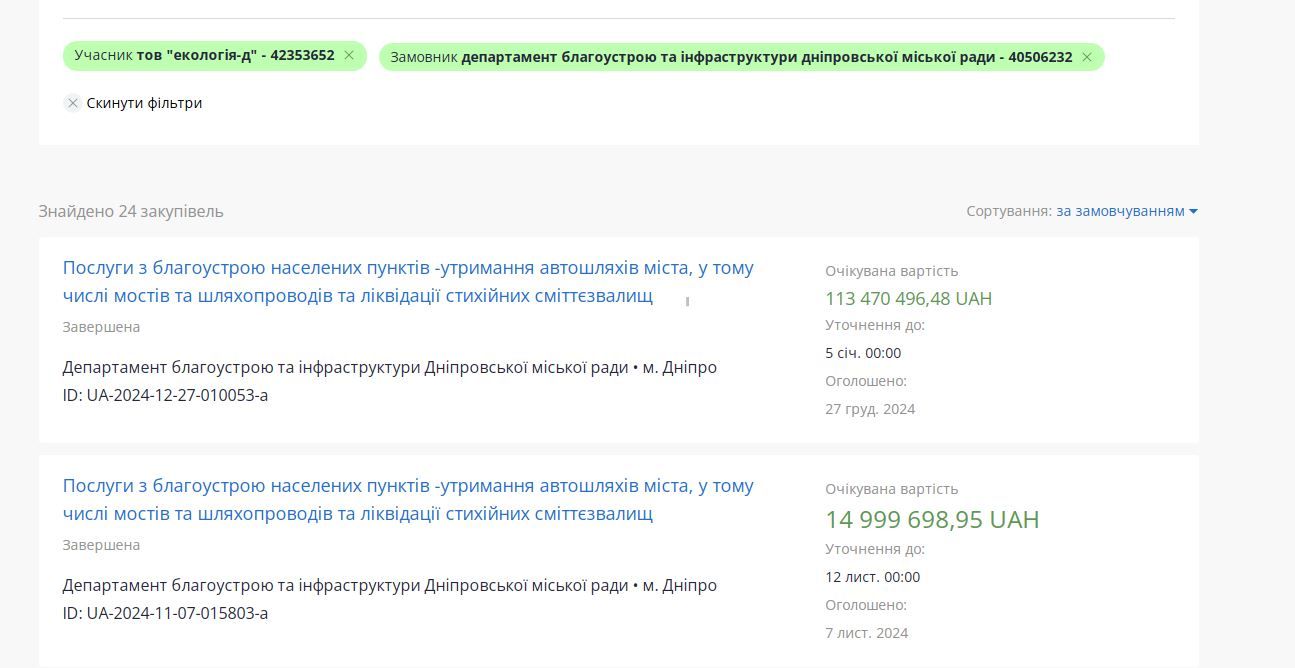Click the triangle next to за замовчуванням
Image resolution: width=1295 pixels, height=668 pixels.
[1192, 211]
